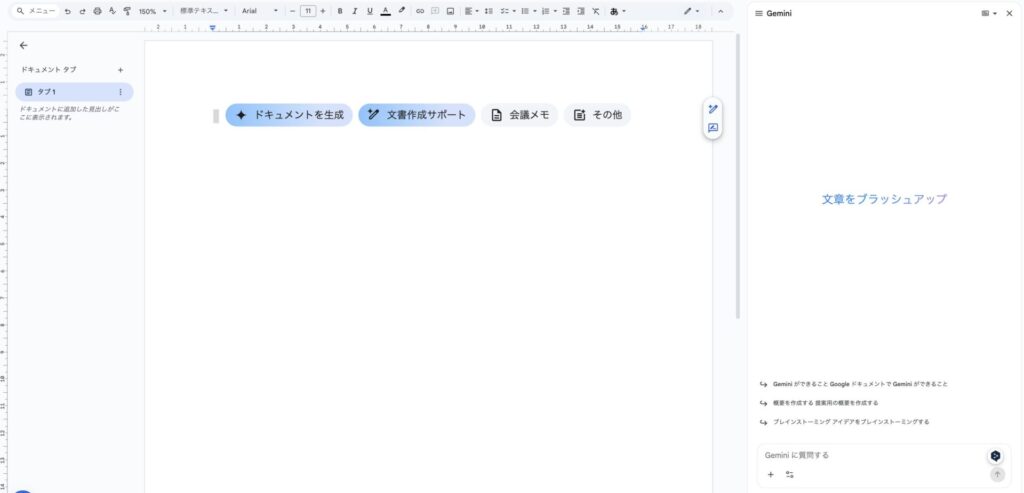Add a new document tab
This screenshot has height=493, width=1024.
click(120, 70)
